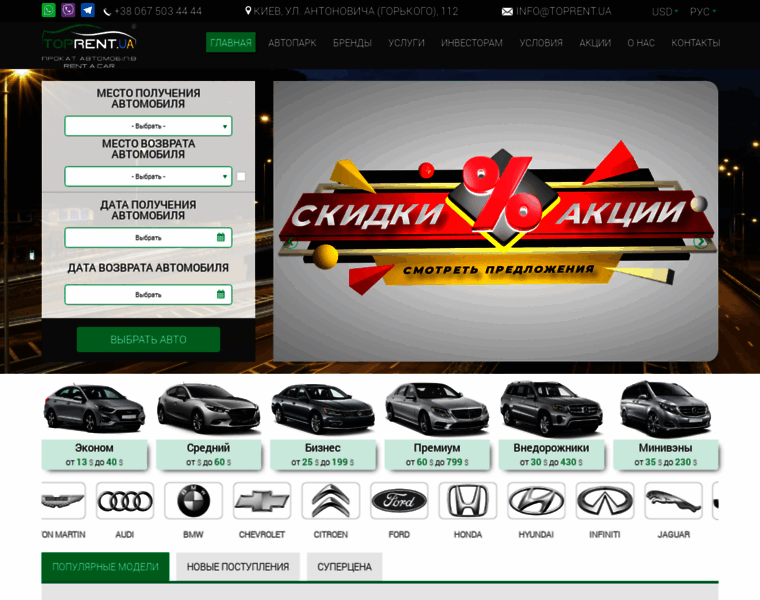
Task: Open the Viber contact icon
Action: (x=68, y=10)
